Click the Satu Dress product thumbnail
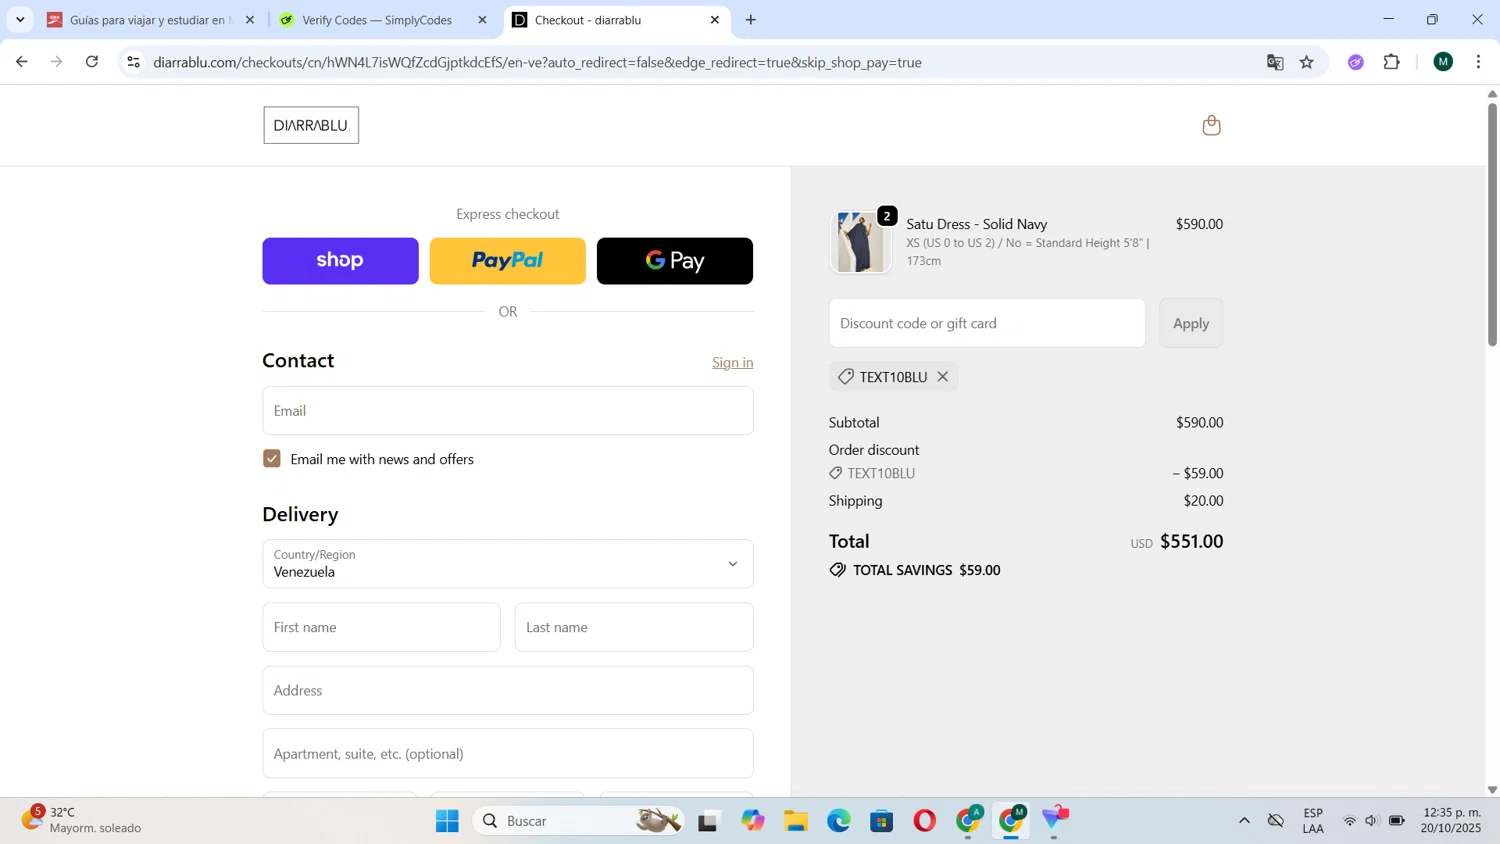The height and width of the screenshot is (844, 1500). (x=861, y=242)
